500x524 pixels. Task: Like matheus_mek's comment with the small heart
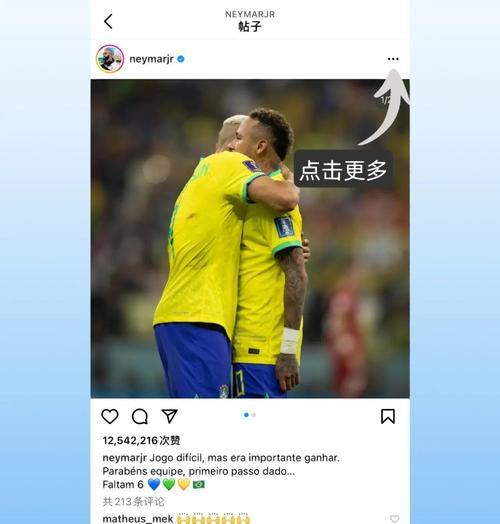395,519
